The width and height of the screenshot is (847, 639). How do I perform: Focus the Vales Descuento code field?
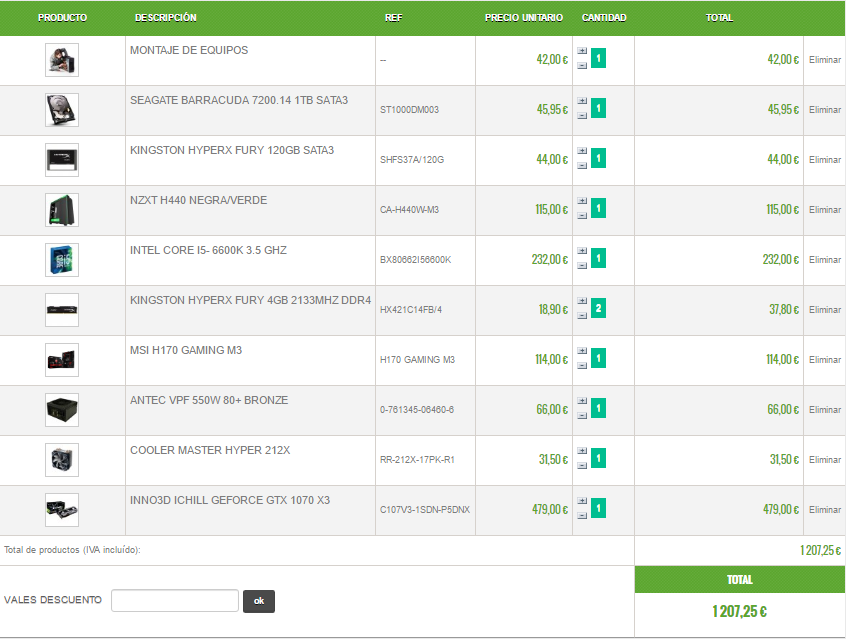[175, 601]
